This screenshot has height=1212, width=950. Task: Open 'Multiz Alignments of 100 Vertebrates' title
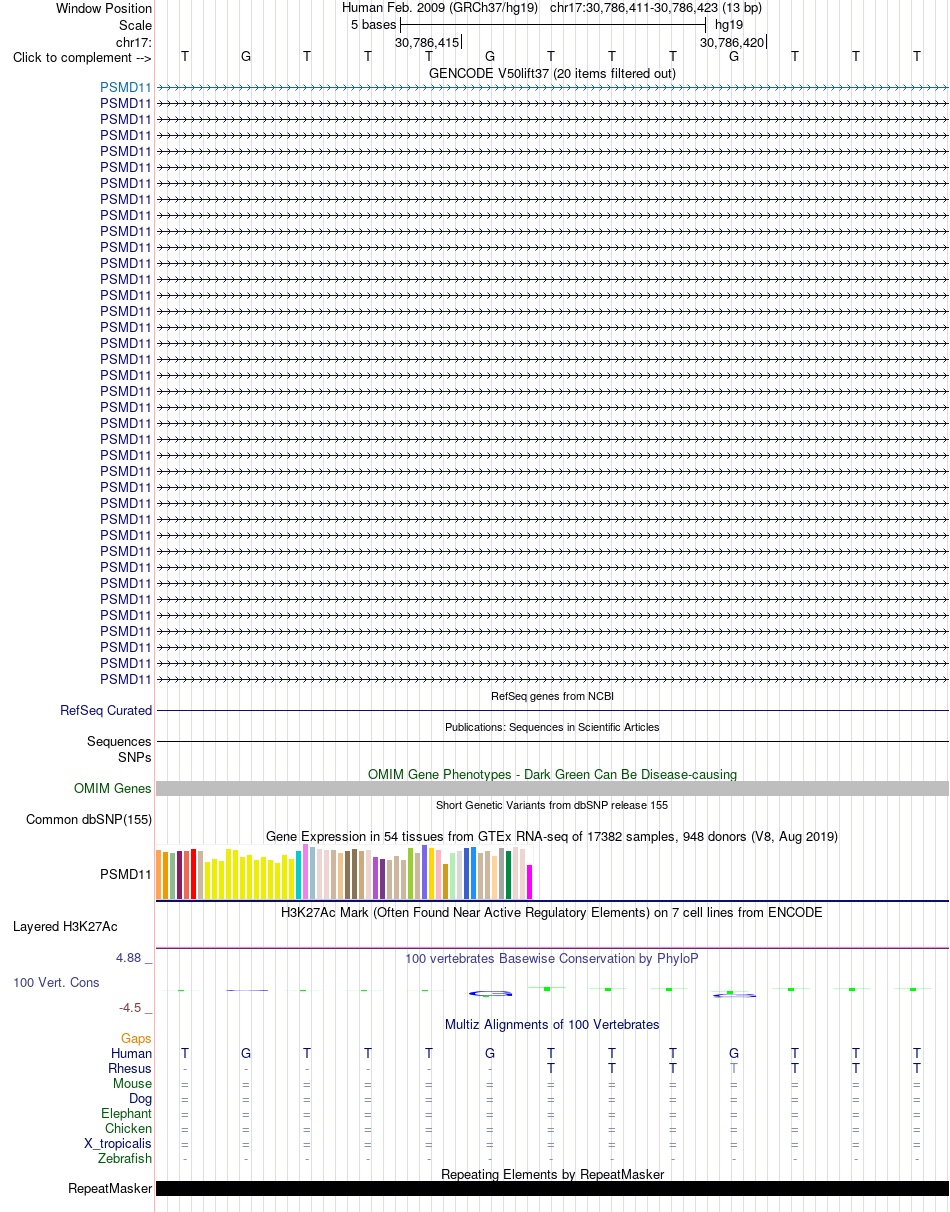pyautogui.click(x=552, y=1024)
